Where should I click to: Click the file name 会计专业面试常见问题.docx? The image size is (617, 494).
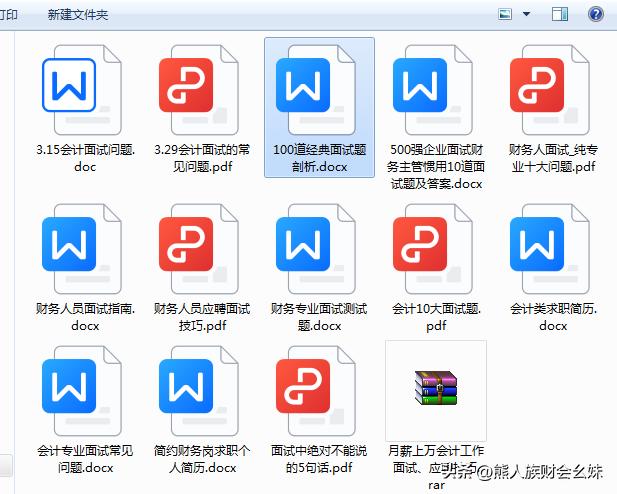coord(85,459)
